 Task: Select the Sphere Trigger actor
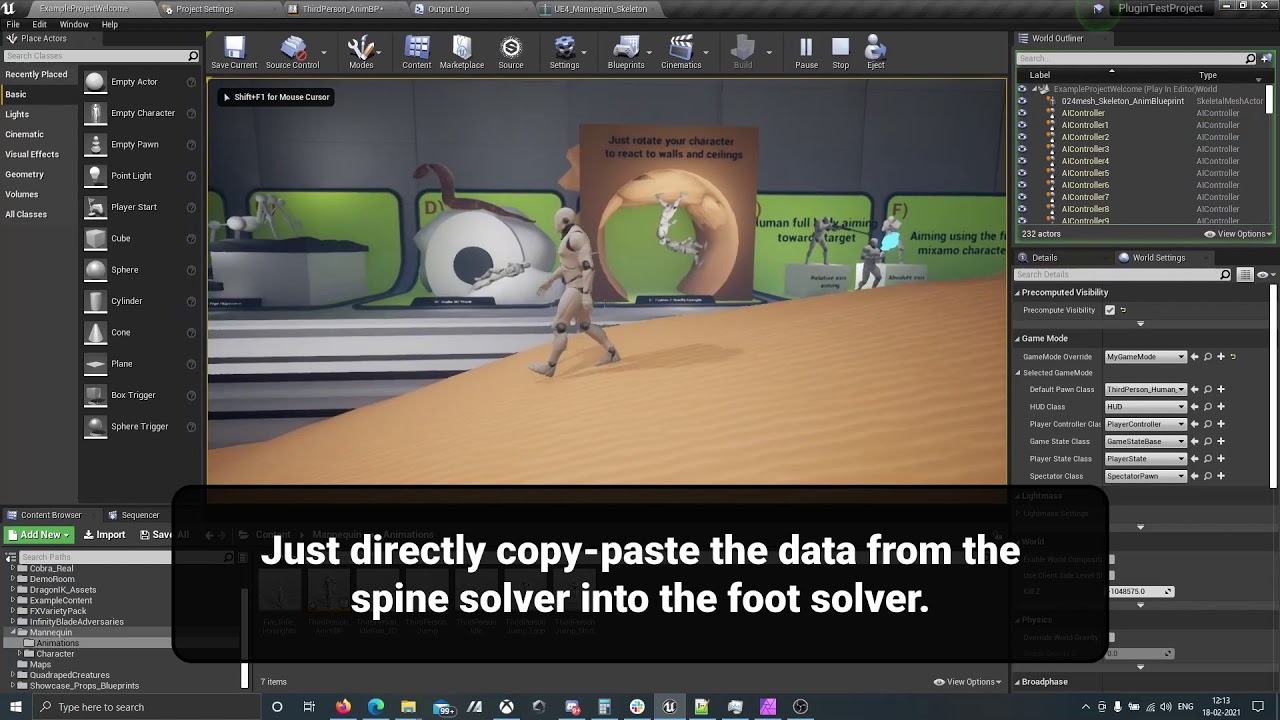(x=140, y=426)
